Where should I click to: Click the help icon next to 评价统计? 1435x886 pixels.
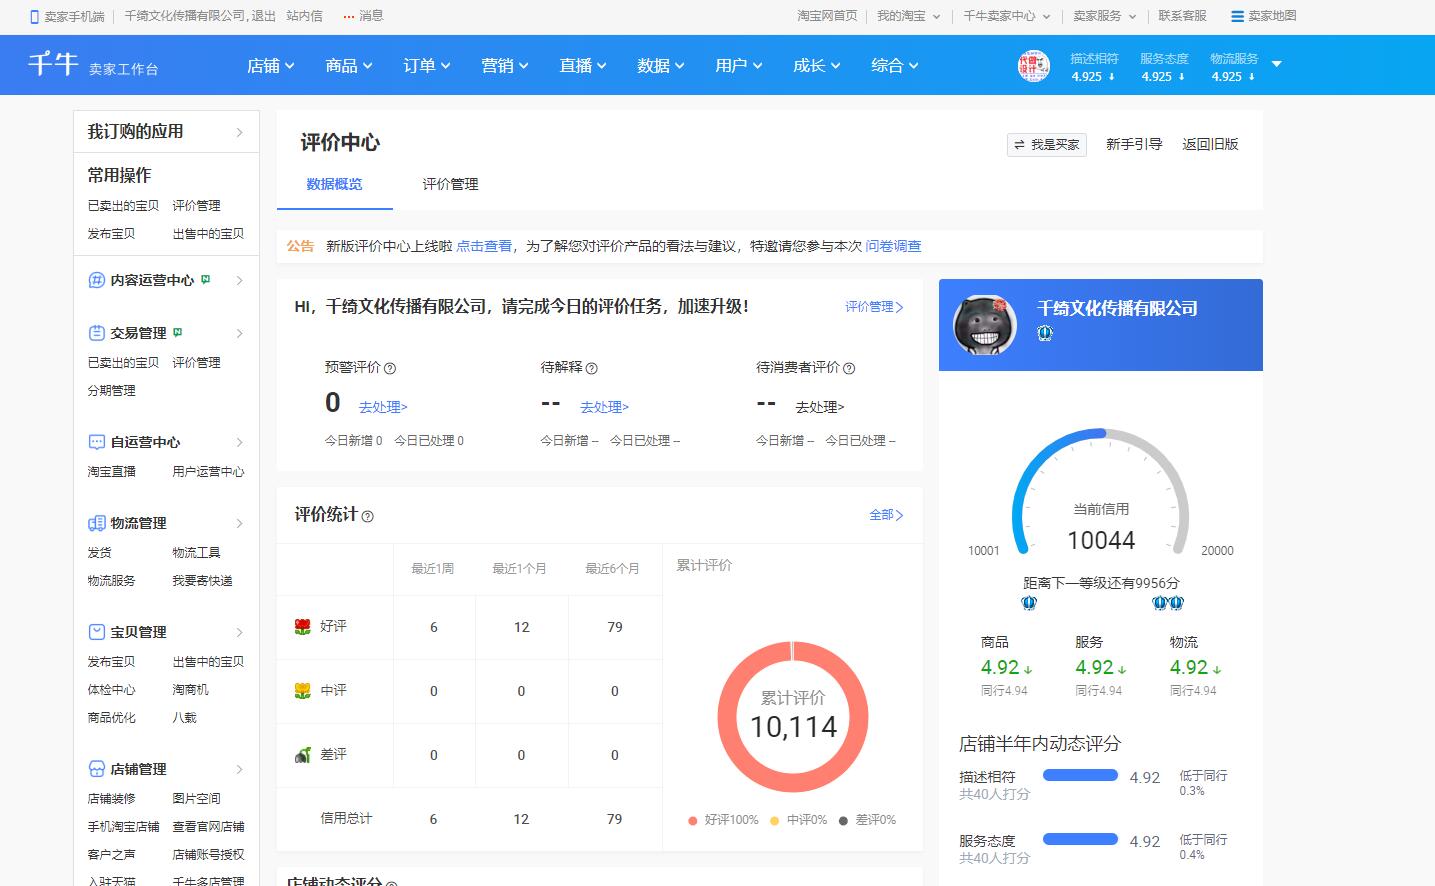(x=367, y=516)
